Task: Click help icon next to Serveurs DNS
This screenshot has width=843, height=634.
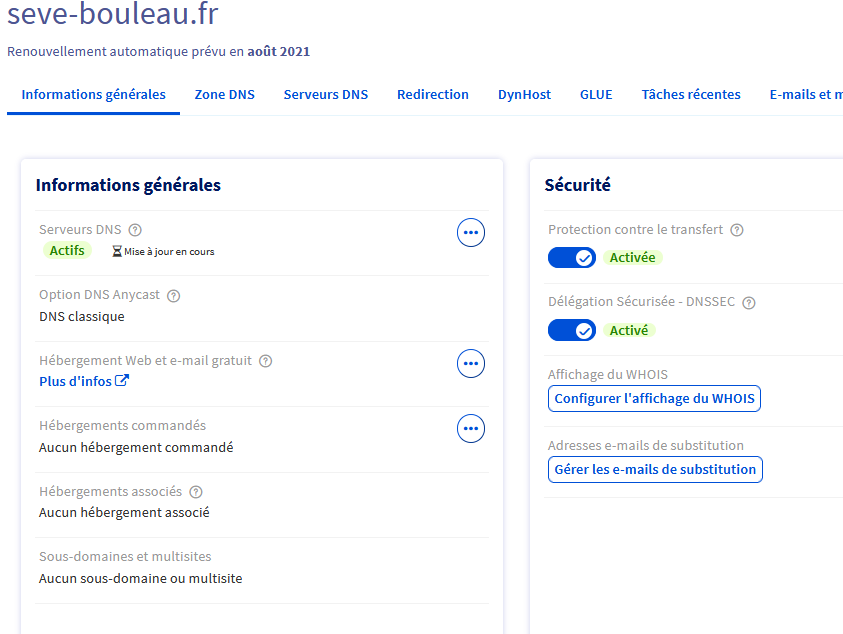Action: 135,230
